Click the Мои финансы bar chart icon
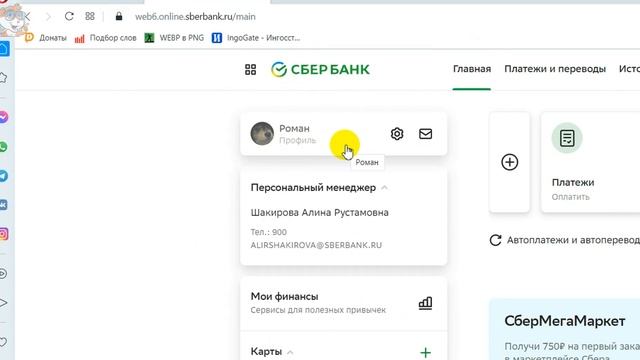This screenshot has height=360, width=640. tap(425, 303)
